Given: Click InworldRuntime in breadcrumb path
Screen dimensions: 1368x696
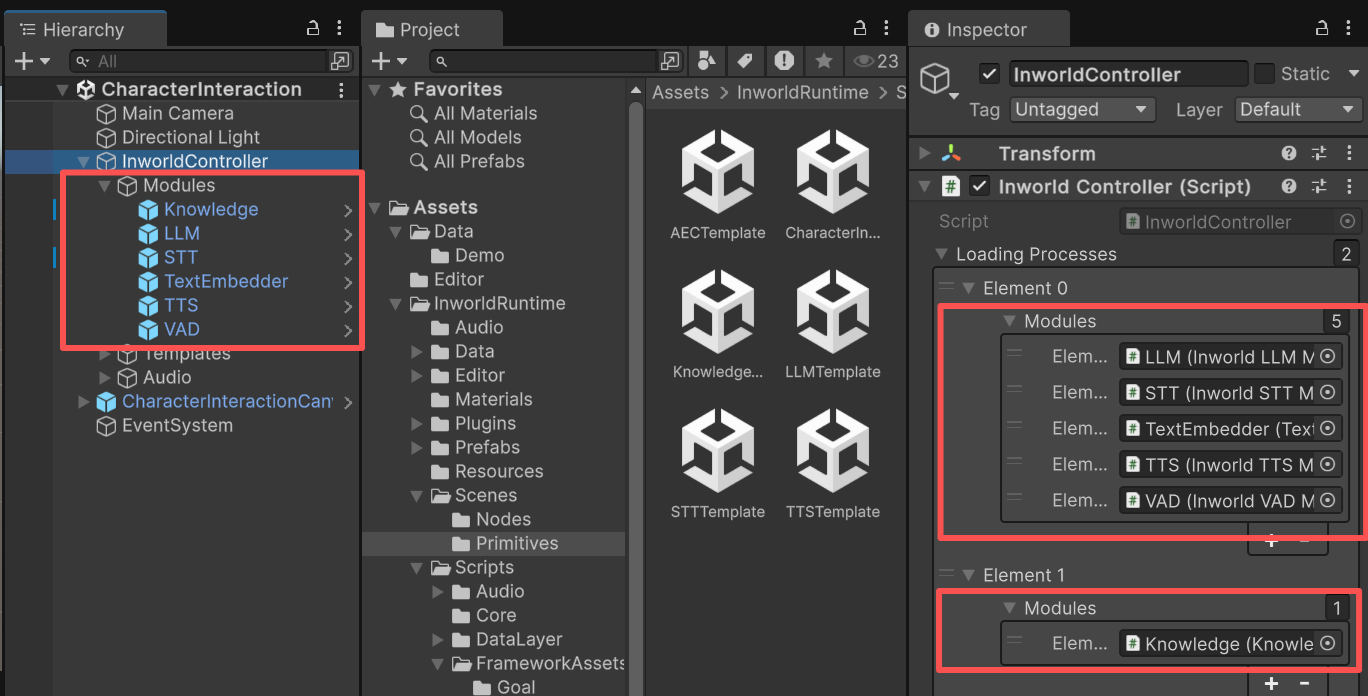Looking at the screenshot, I should click(x=802, y=93).
